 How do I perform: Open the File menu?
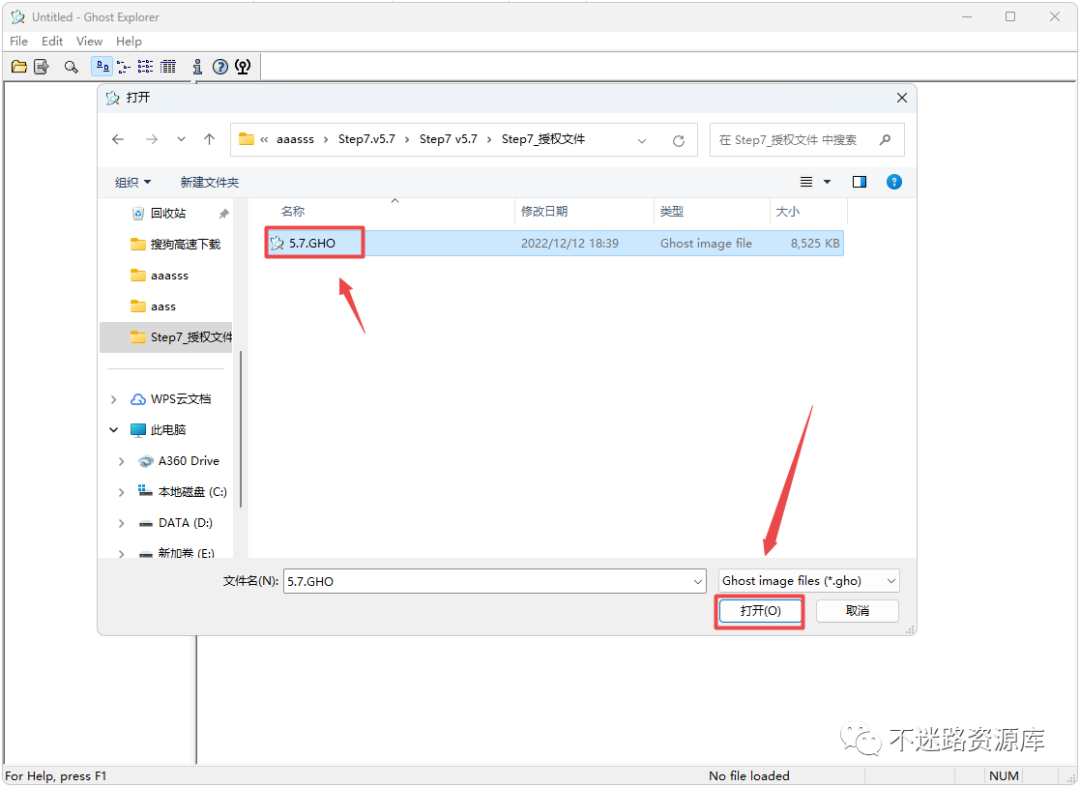click(x=19, y=41)
